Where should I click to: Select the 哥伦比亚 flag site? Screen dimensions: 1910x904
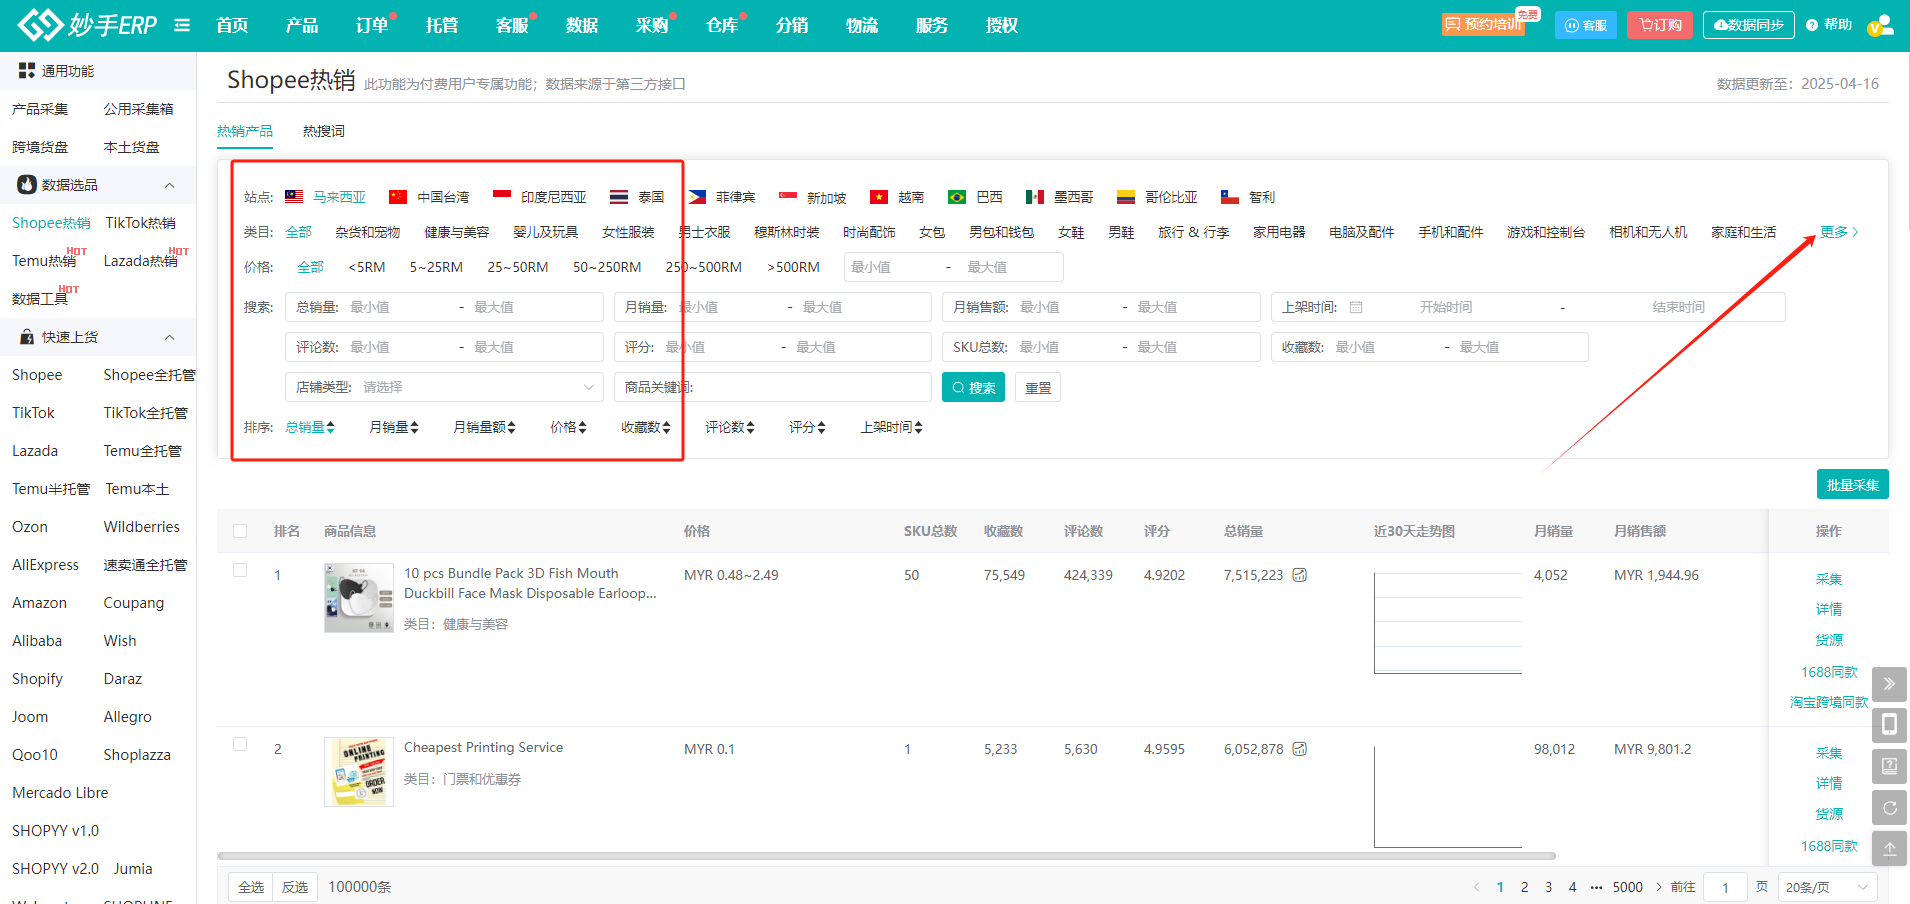pyautogui.click(x=1157, y=197)
